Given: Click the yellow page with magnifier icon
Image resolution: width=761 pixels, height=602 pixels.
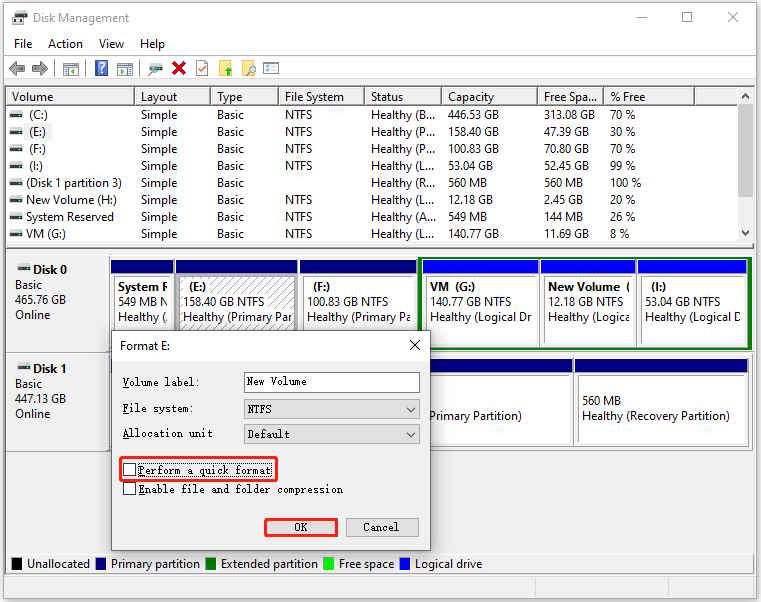Looking at the screenshot, I should coord(249,68).
